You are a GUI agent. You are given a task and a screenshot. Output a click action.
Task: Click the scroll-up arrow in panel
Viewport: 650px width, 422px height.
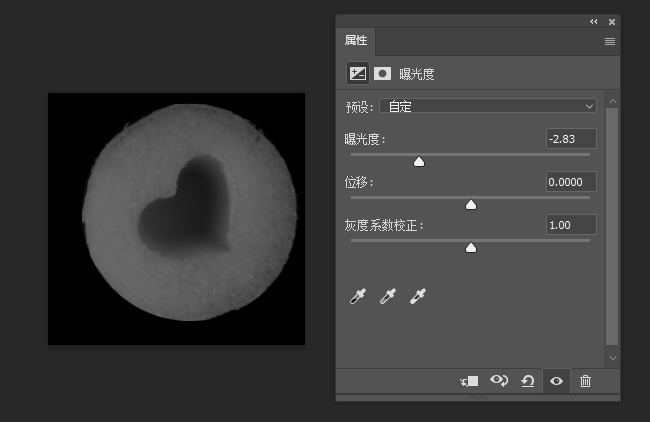(x=613, y=101)
